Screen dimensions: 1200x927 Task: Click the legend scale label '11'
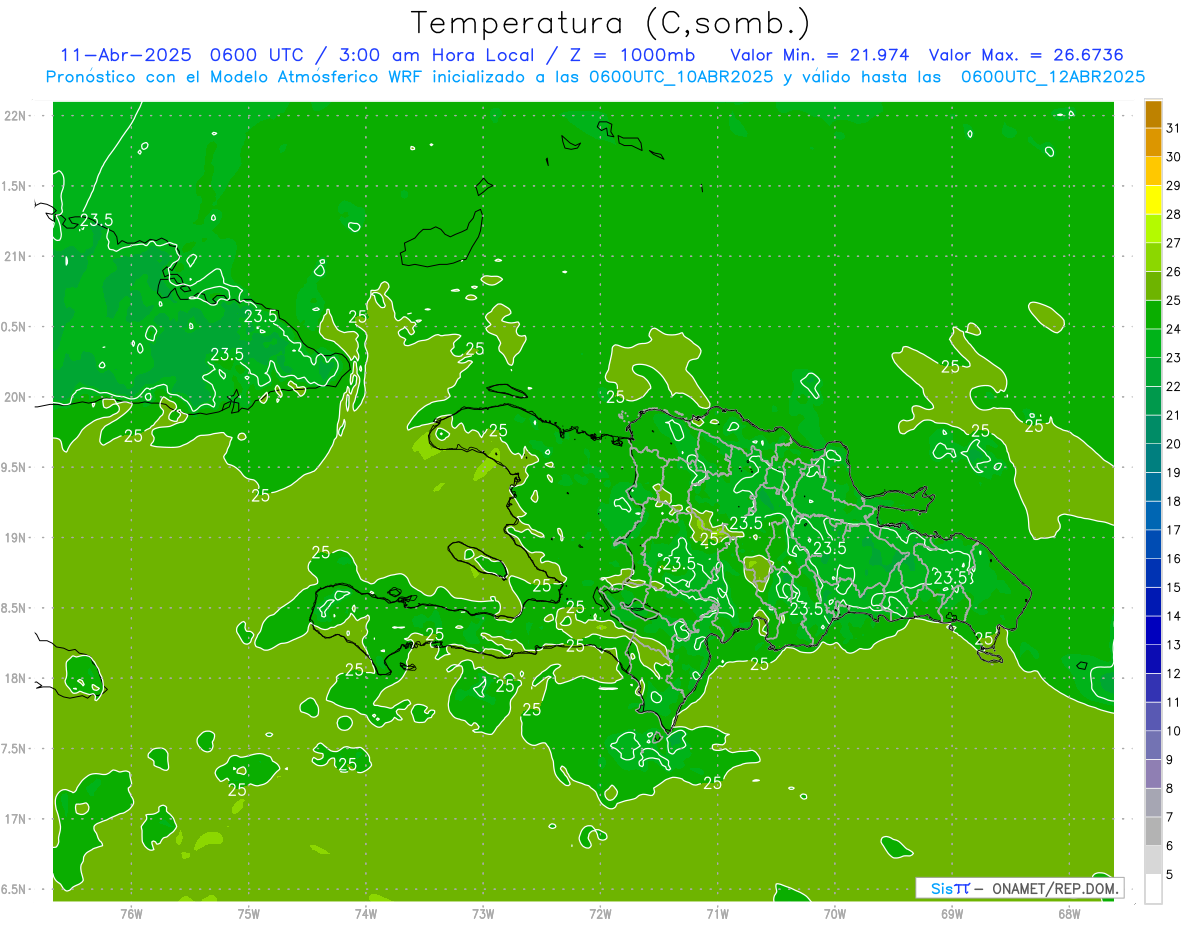(x=1173, y=702)
